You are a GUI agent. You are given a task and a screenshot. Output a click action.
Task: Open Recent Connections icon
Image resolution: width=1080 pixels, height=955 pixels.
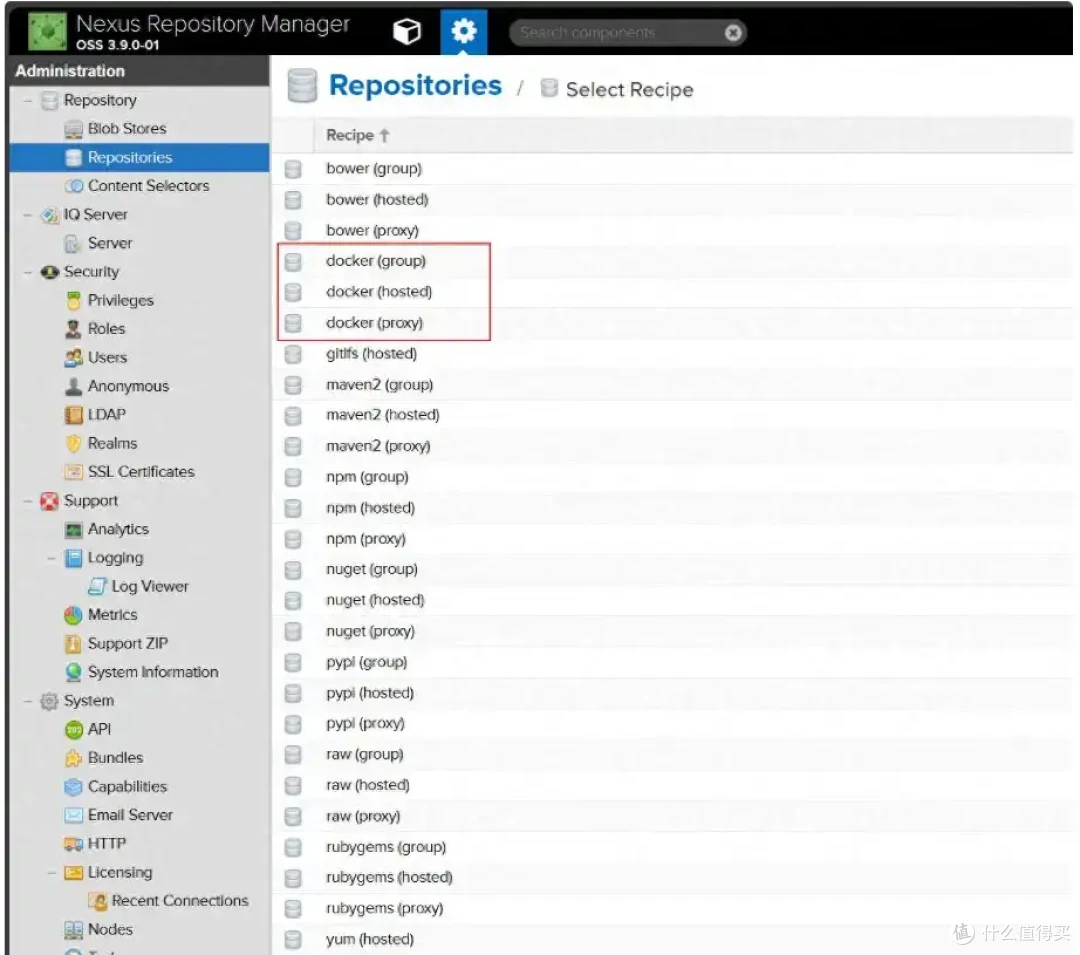(x=97, y=901)
